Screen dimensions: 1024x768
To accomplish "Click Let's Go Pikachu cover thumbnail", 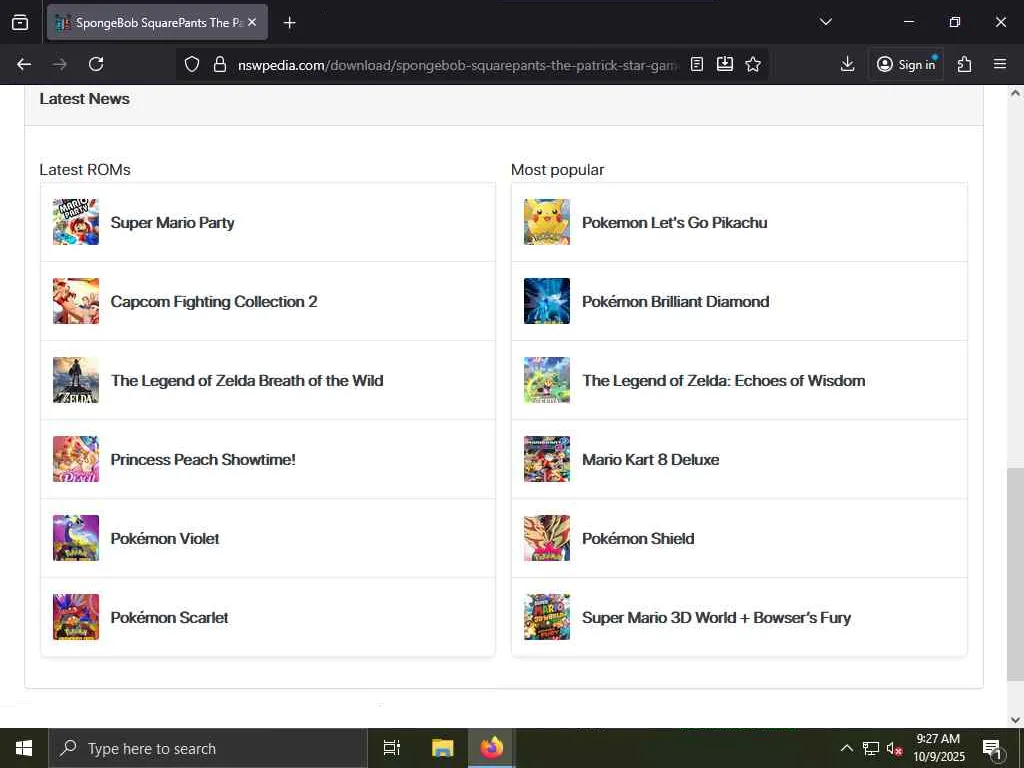I will click(547, 222).
